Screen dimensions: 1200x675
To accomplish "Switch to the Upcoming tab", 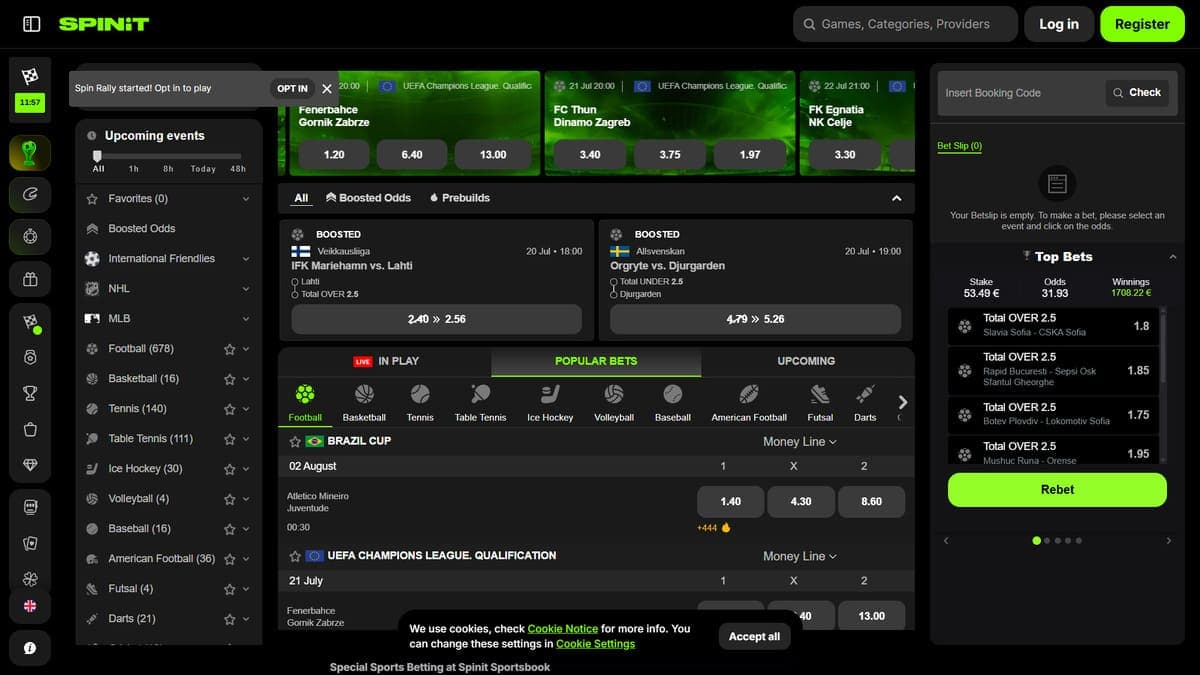I will click(x=806, y=361).
